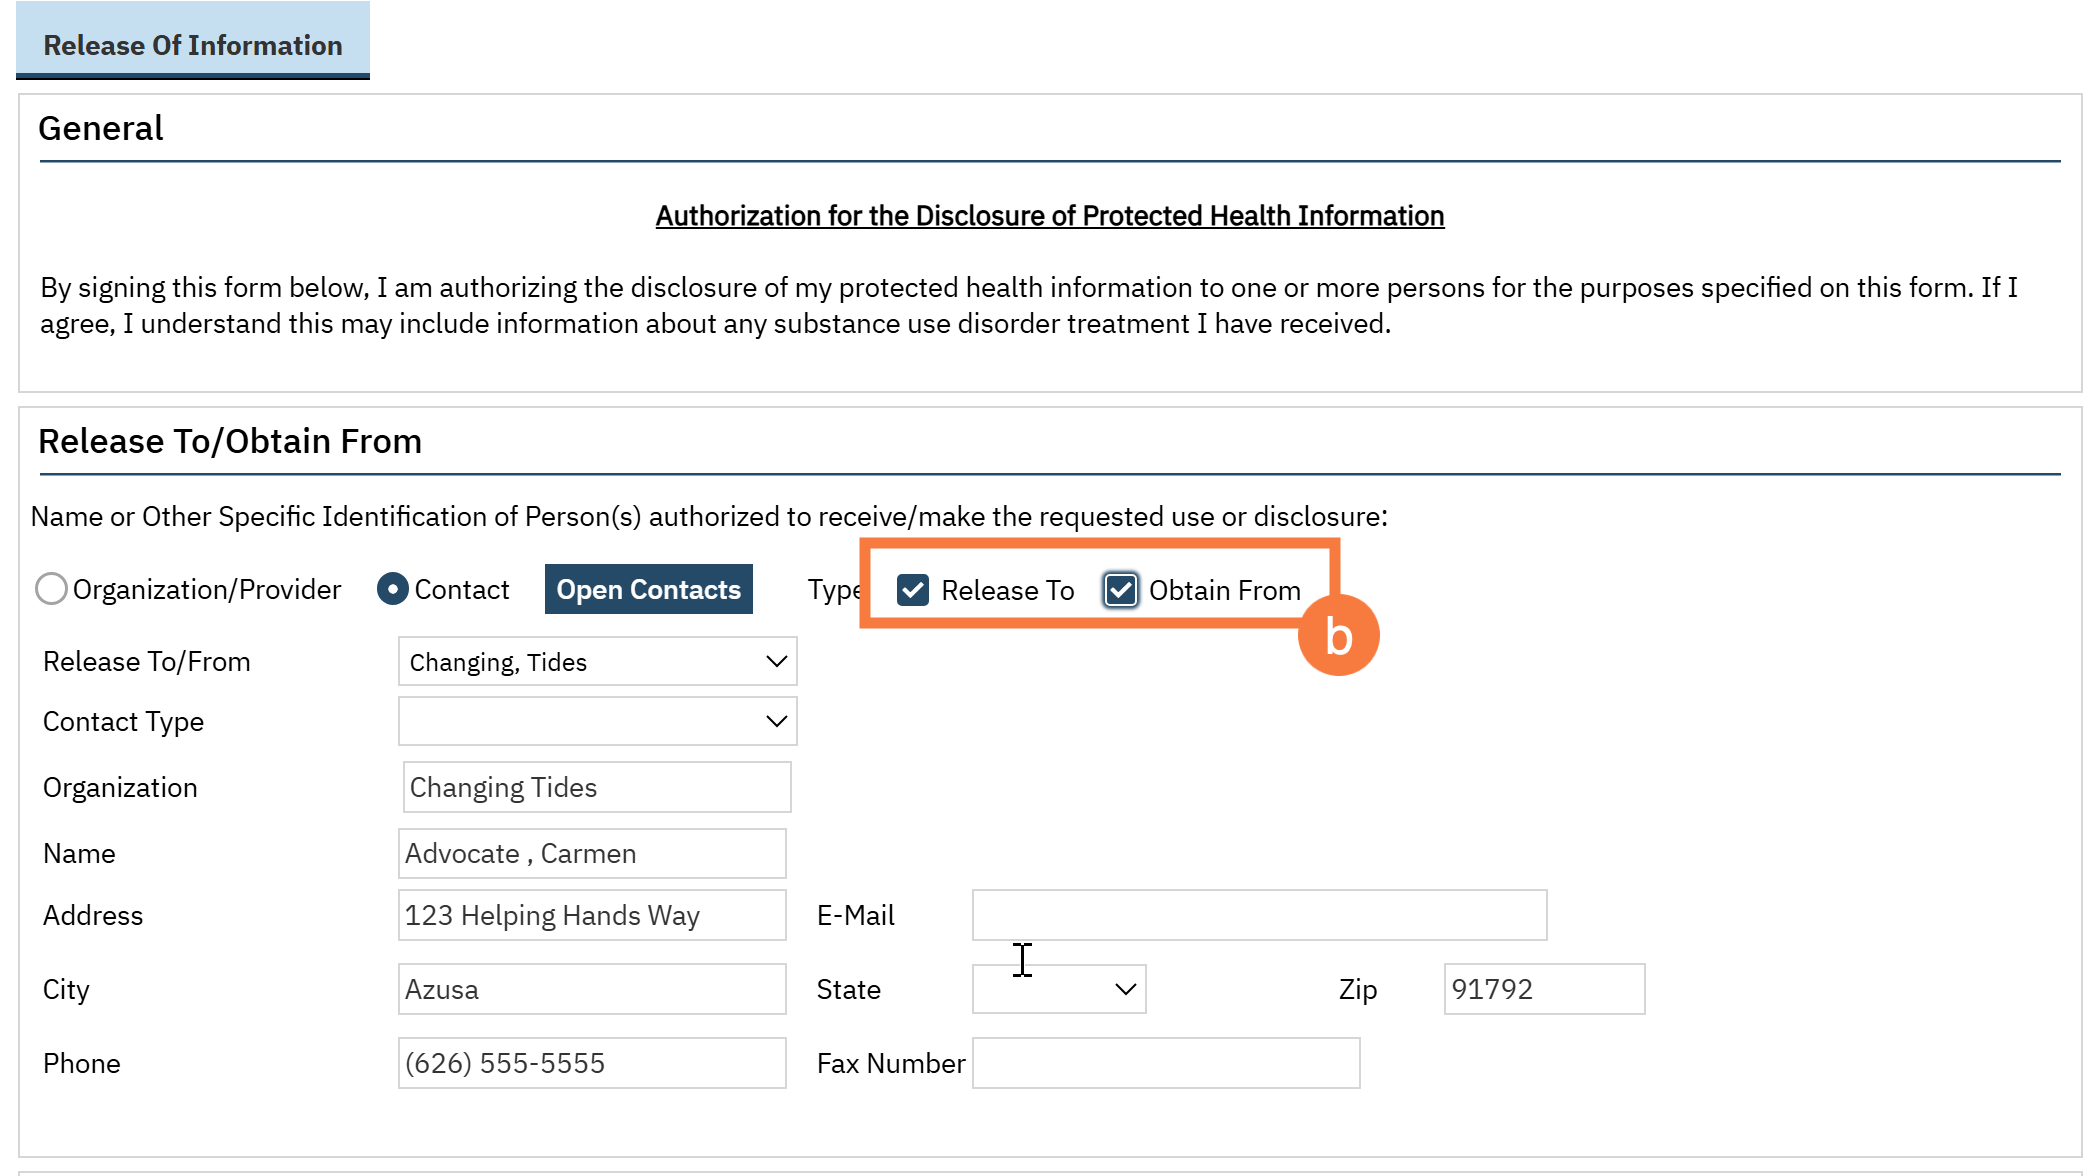The image size is (2094, 1176).
Task: Click the Fax Number input field
Action: [1165, 1063]
